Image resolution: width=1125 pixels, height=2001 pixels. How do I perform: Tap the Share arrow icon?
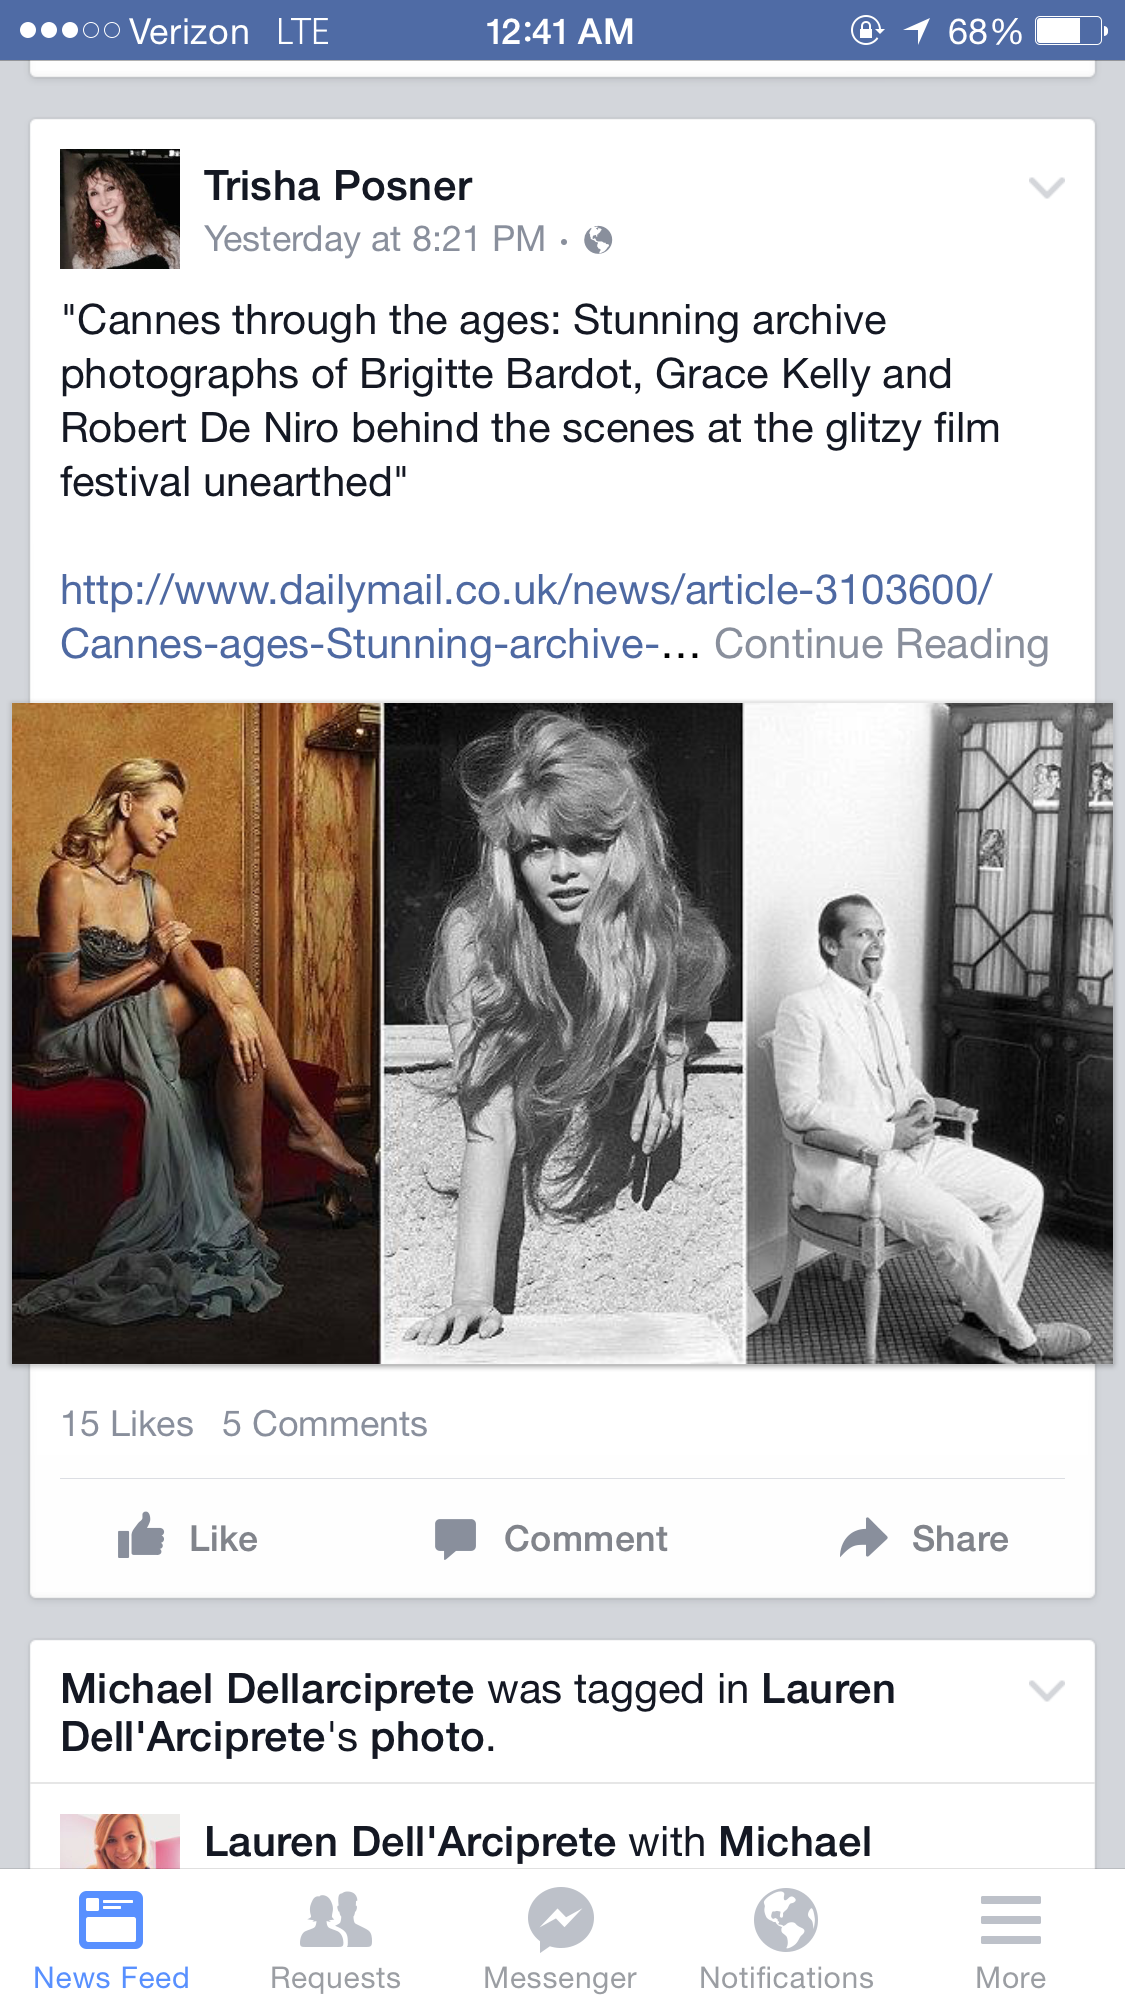click(863, 1538)
